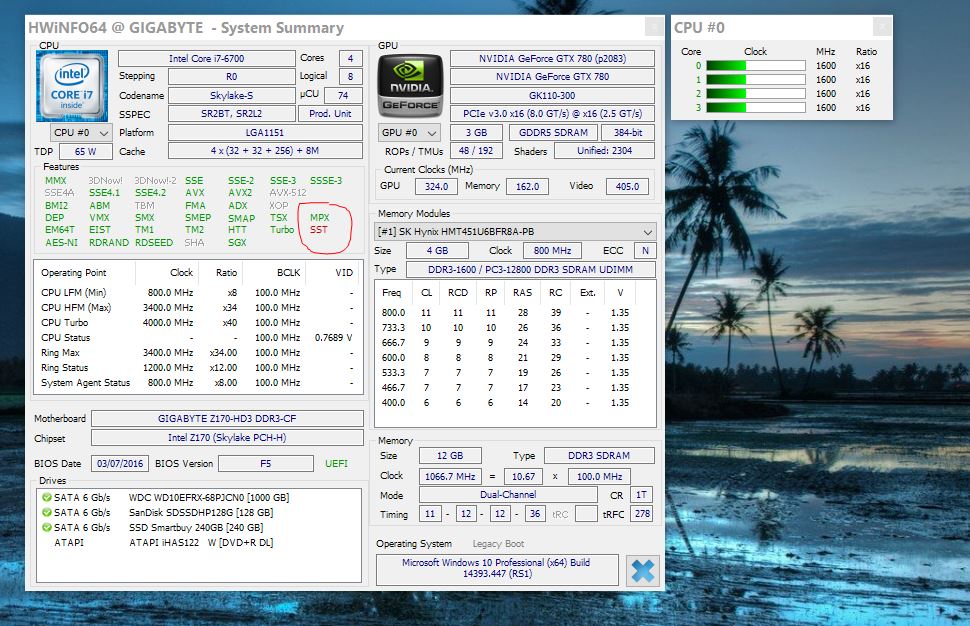970x626 pixels.
Task: Open the GPU #0 selector dropdown
Action: tap(409, 132)
